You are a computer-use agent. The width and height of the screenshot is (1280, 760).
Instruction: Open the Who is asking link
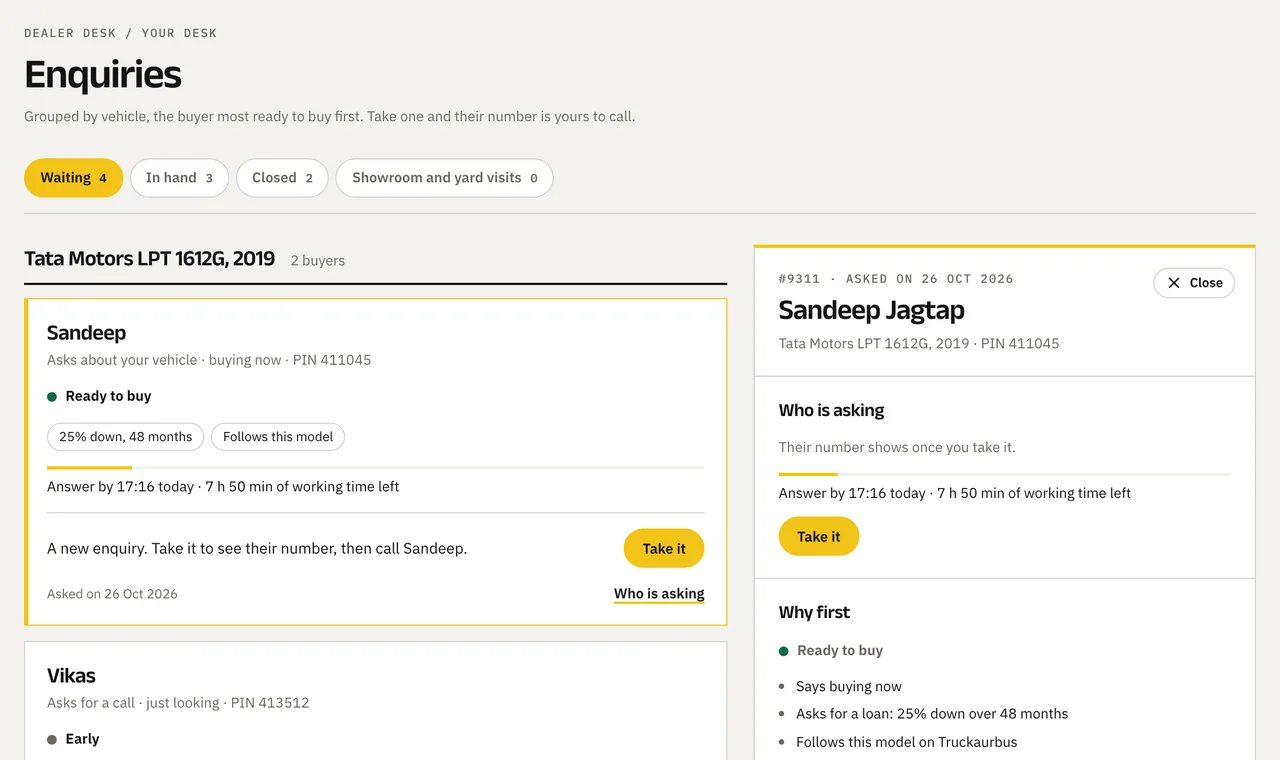[659, 594]
